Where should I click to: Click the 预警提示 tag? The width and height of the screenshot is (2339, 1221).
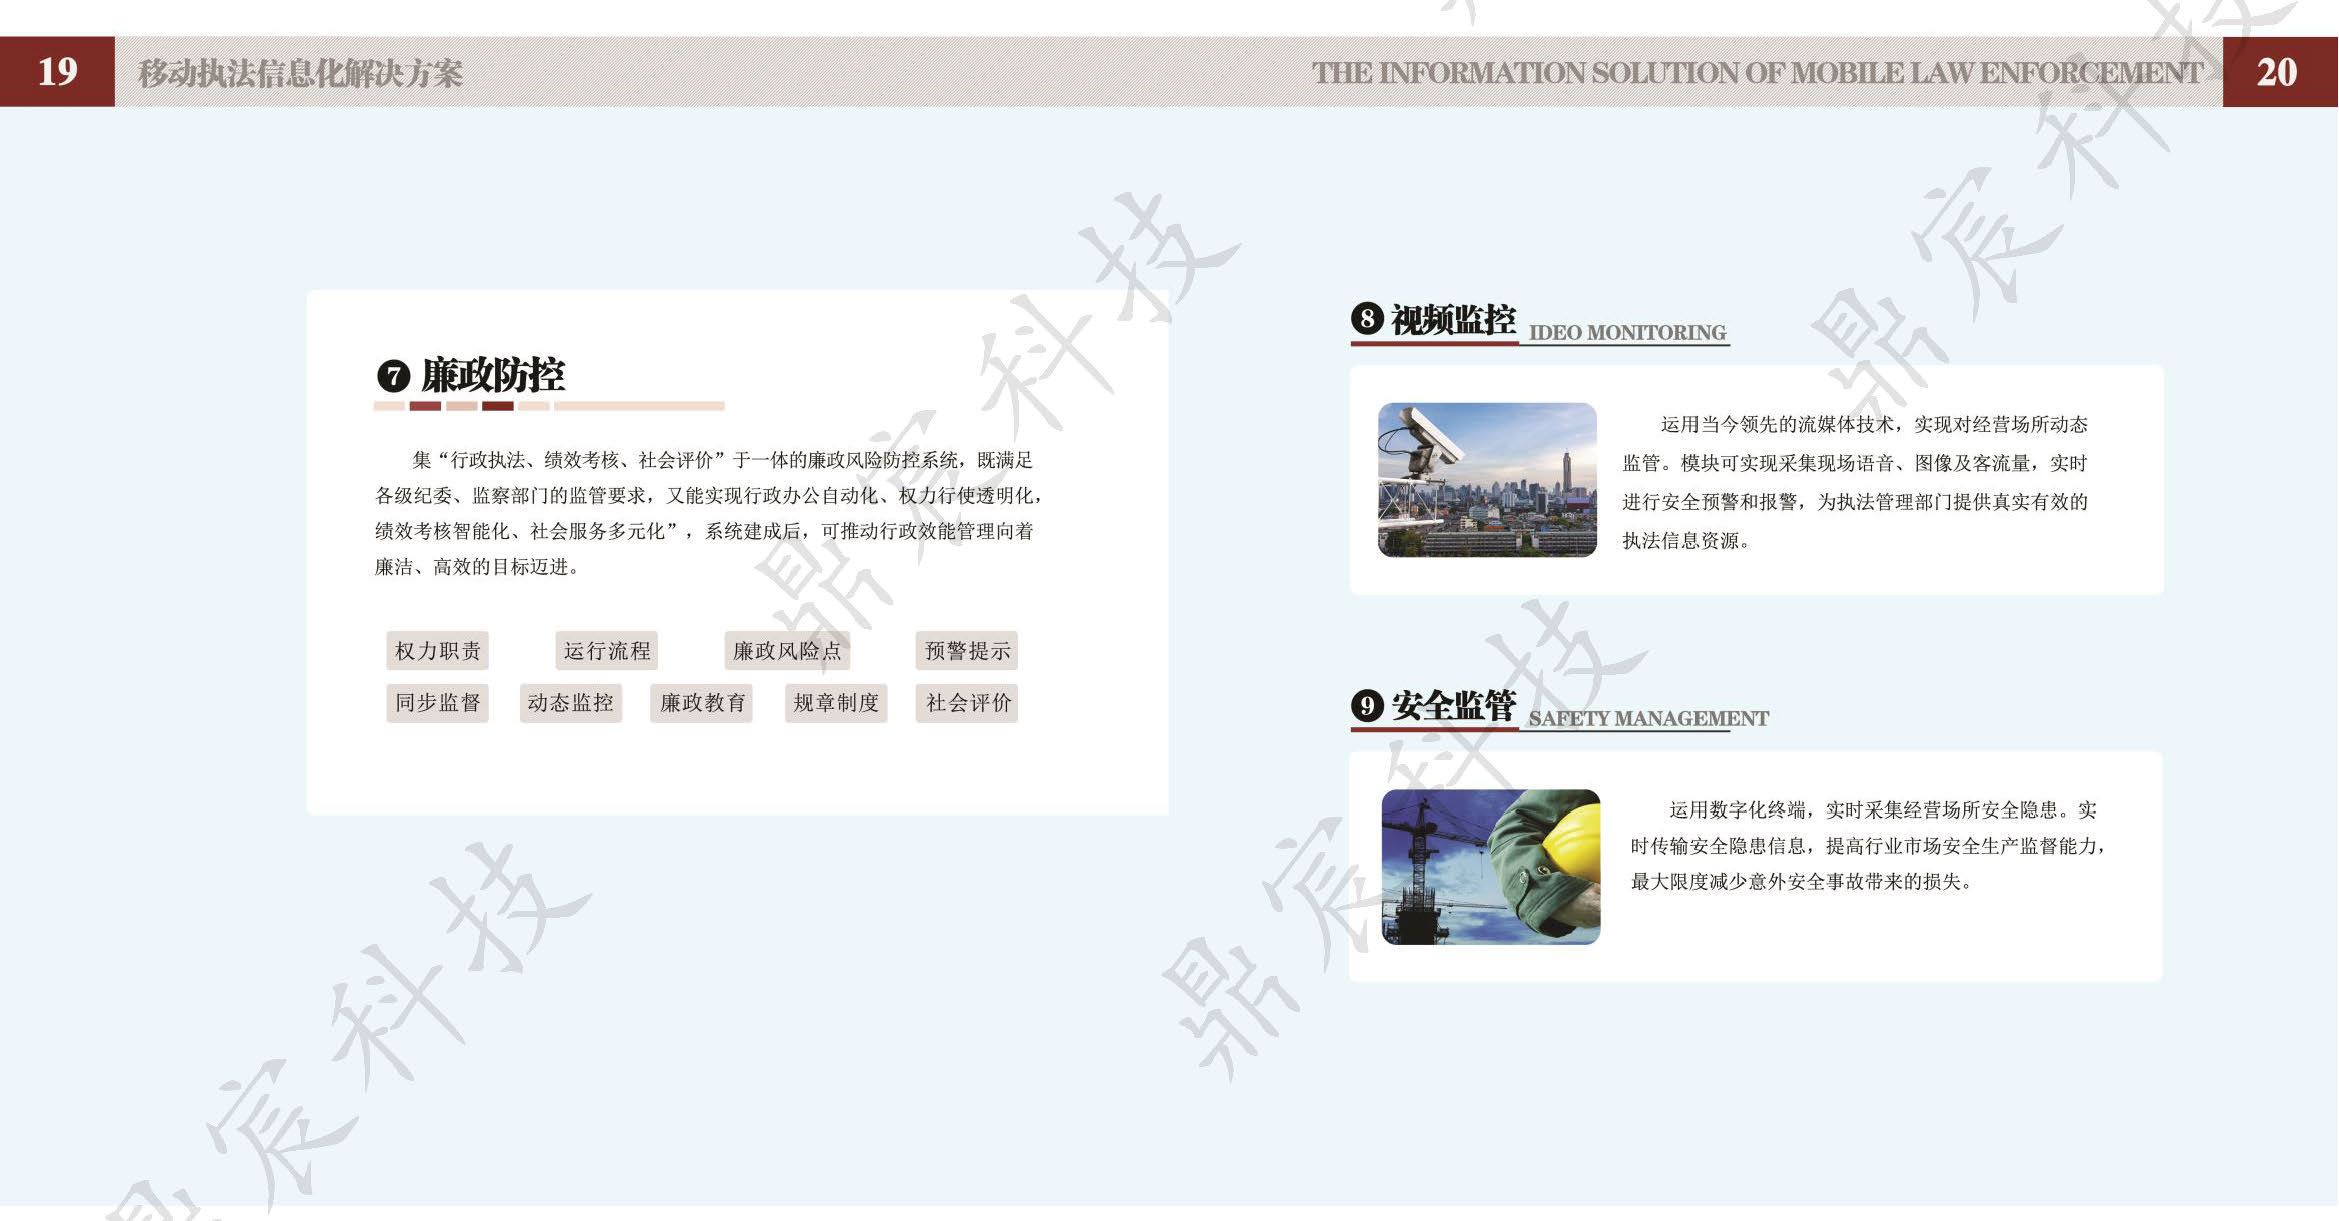(x=967, y=651)
